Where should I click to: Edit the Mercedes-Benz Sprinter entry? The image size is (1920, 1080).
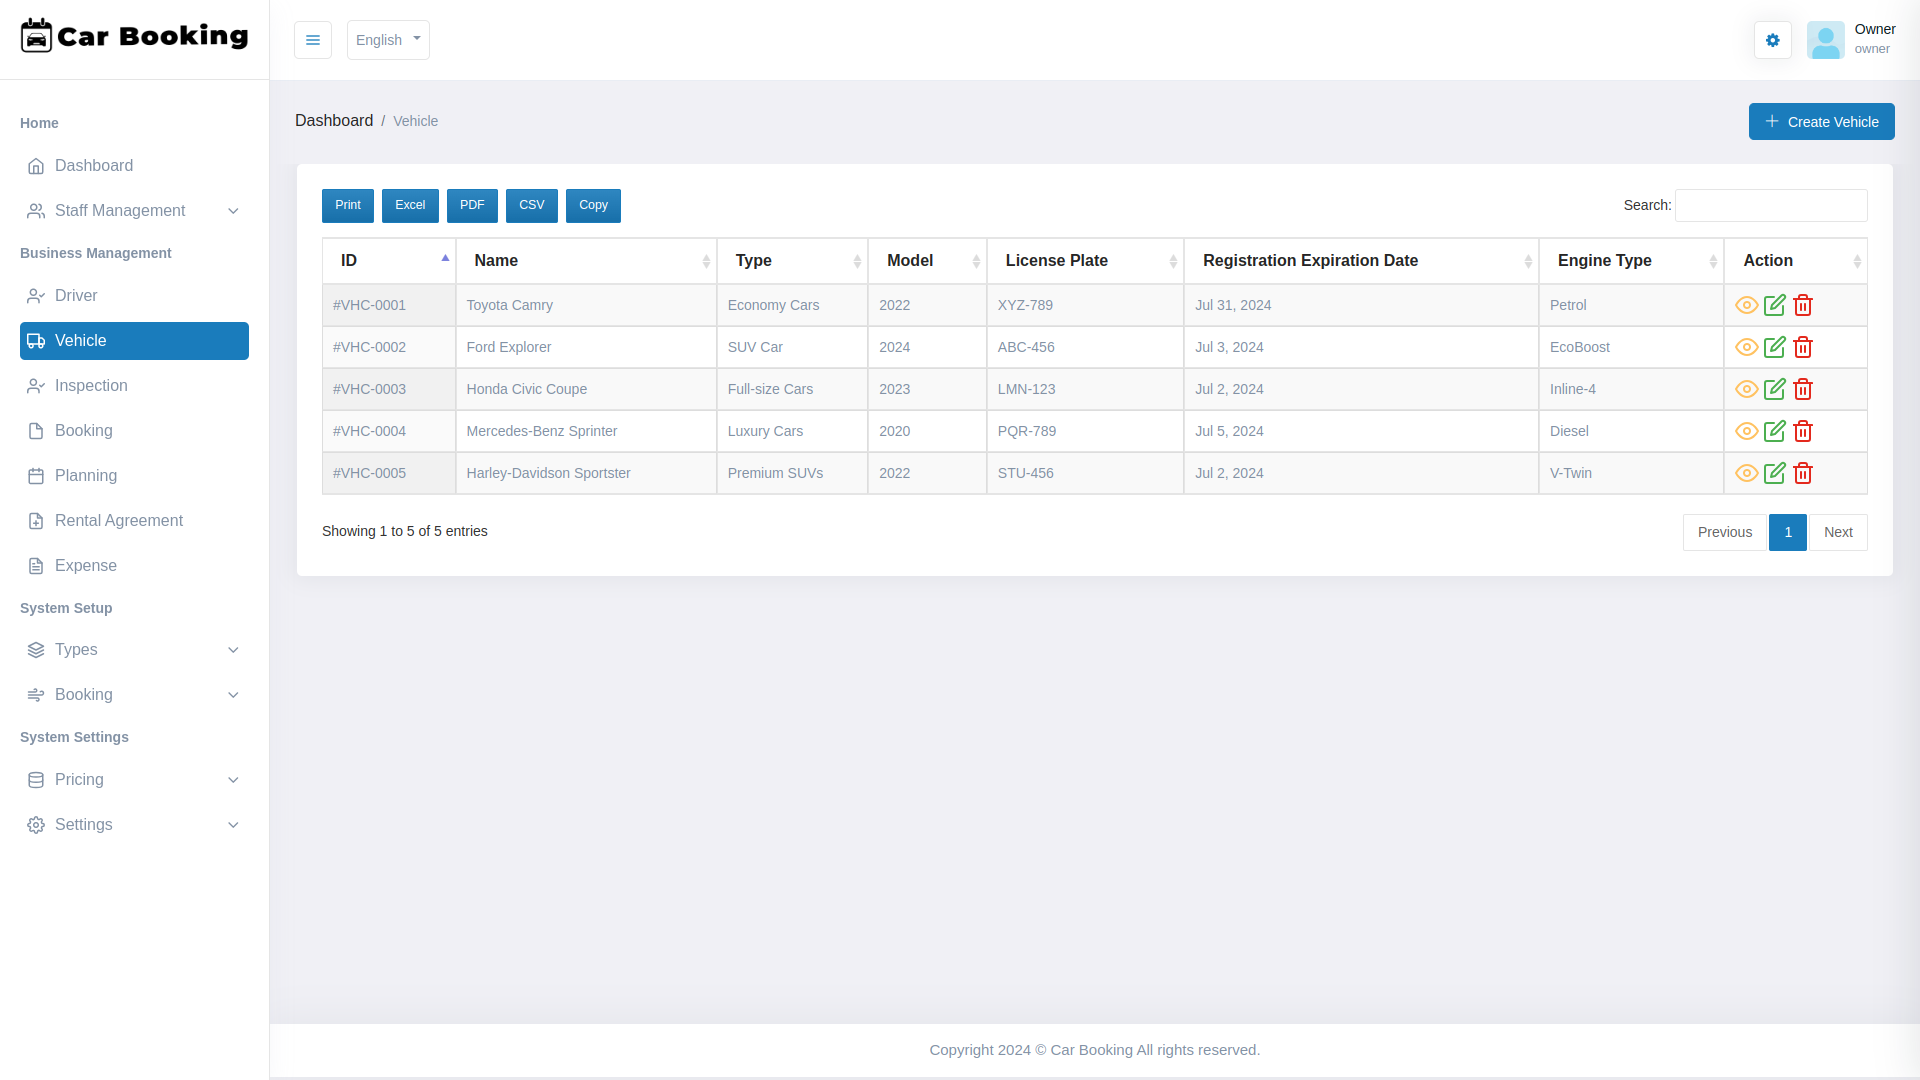point(1775,431)
